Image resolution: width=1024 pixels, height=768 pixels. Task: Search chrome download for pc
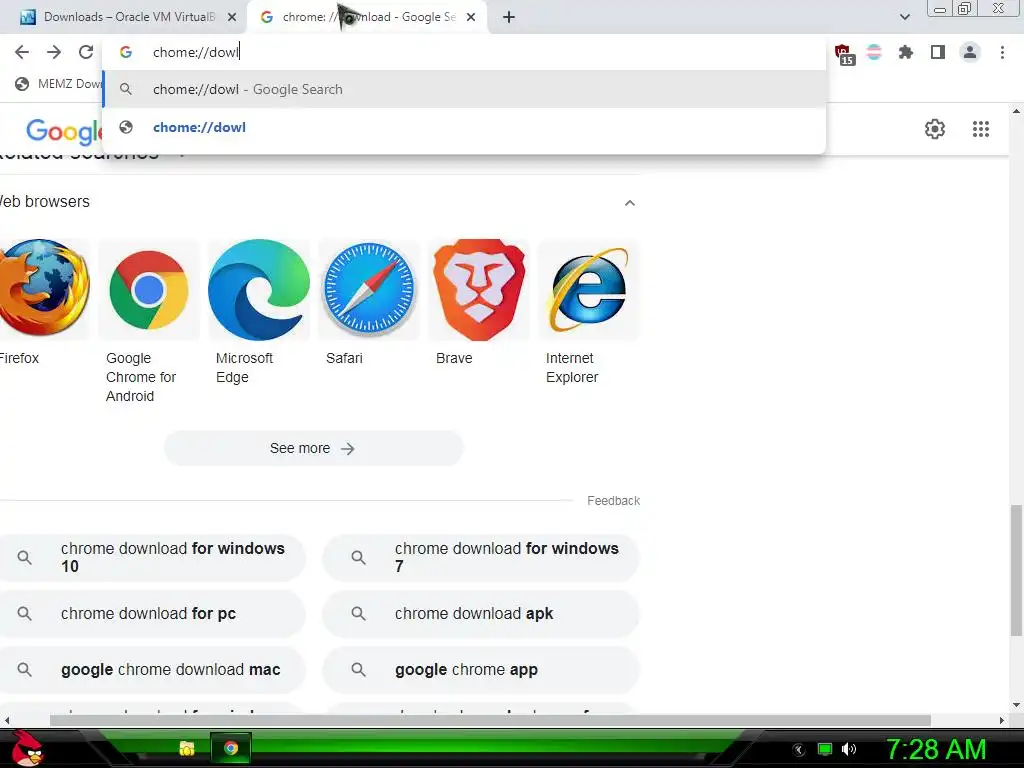152,614
